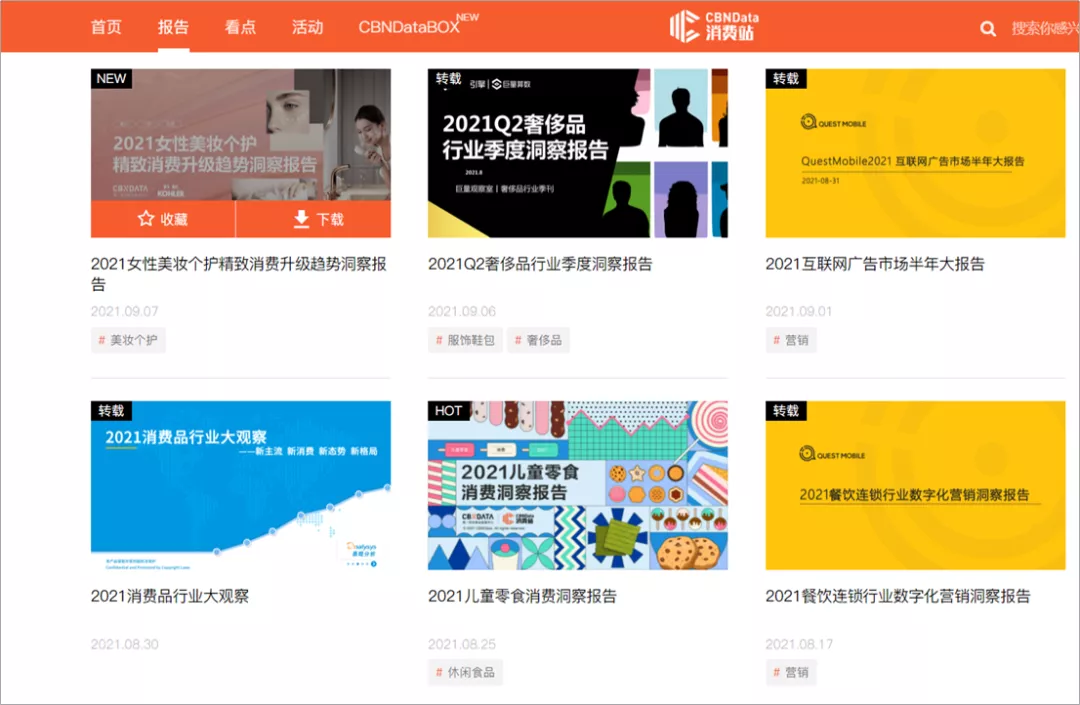Select the 服饰鞋包 tag
Image resolution: width=1080 pixels, height=705 pixels.
click(466, 340)
